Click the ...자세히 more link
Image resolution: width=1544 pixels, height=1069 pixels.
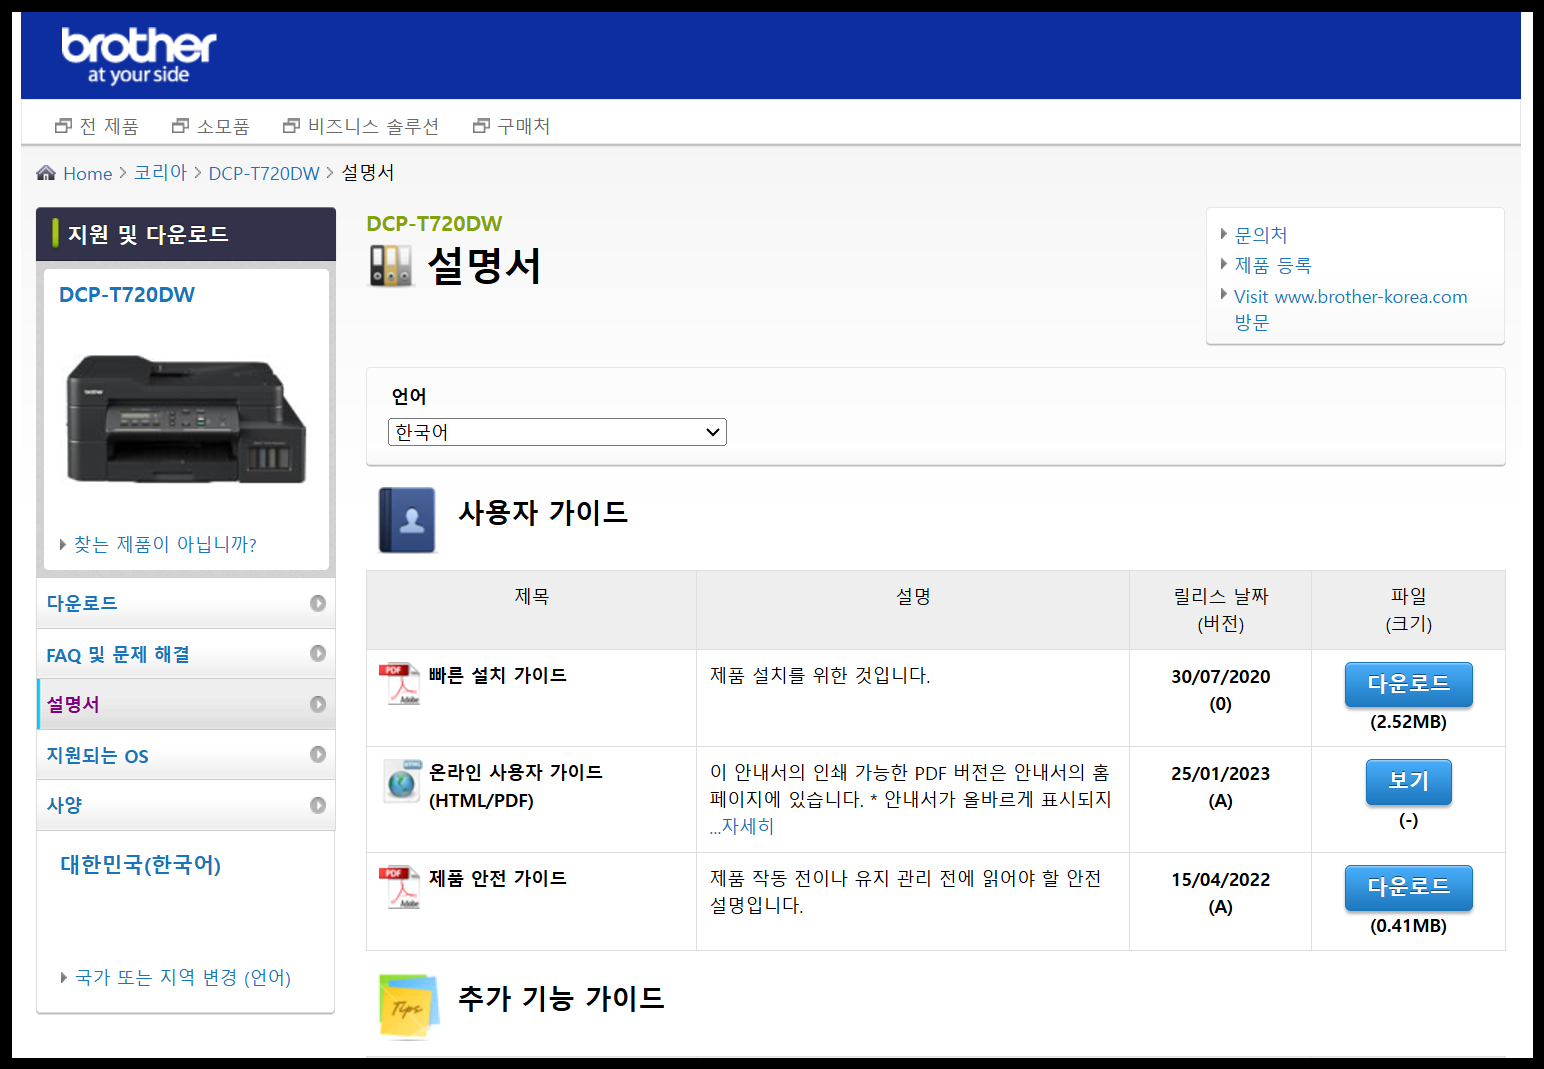point(742,826)
